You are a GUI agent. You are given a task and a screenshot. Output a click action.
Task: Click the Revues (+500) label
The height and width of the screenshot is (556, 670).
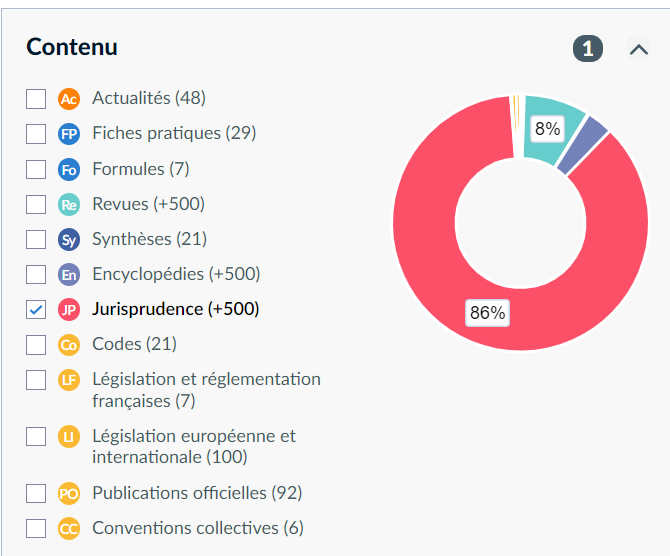pyautogui.click(x=149, y=204)
